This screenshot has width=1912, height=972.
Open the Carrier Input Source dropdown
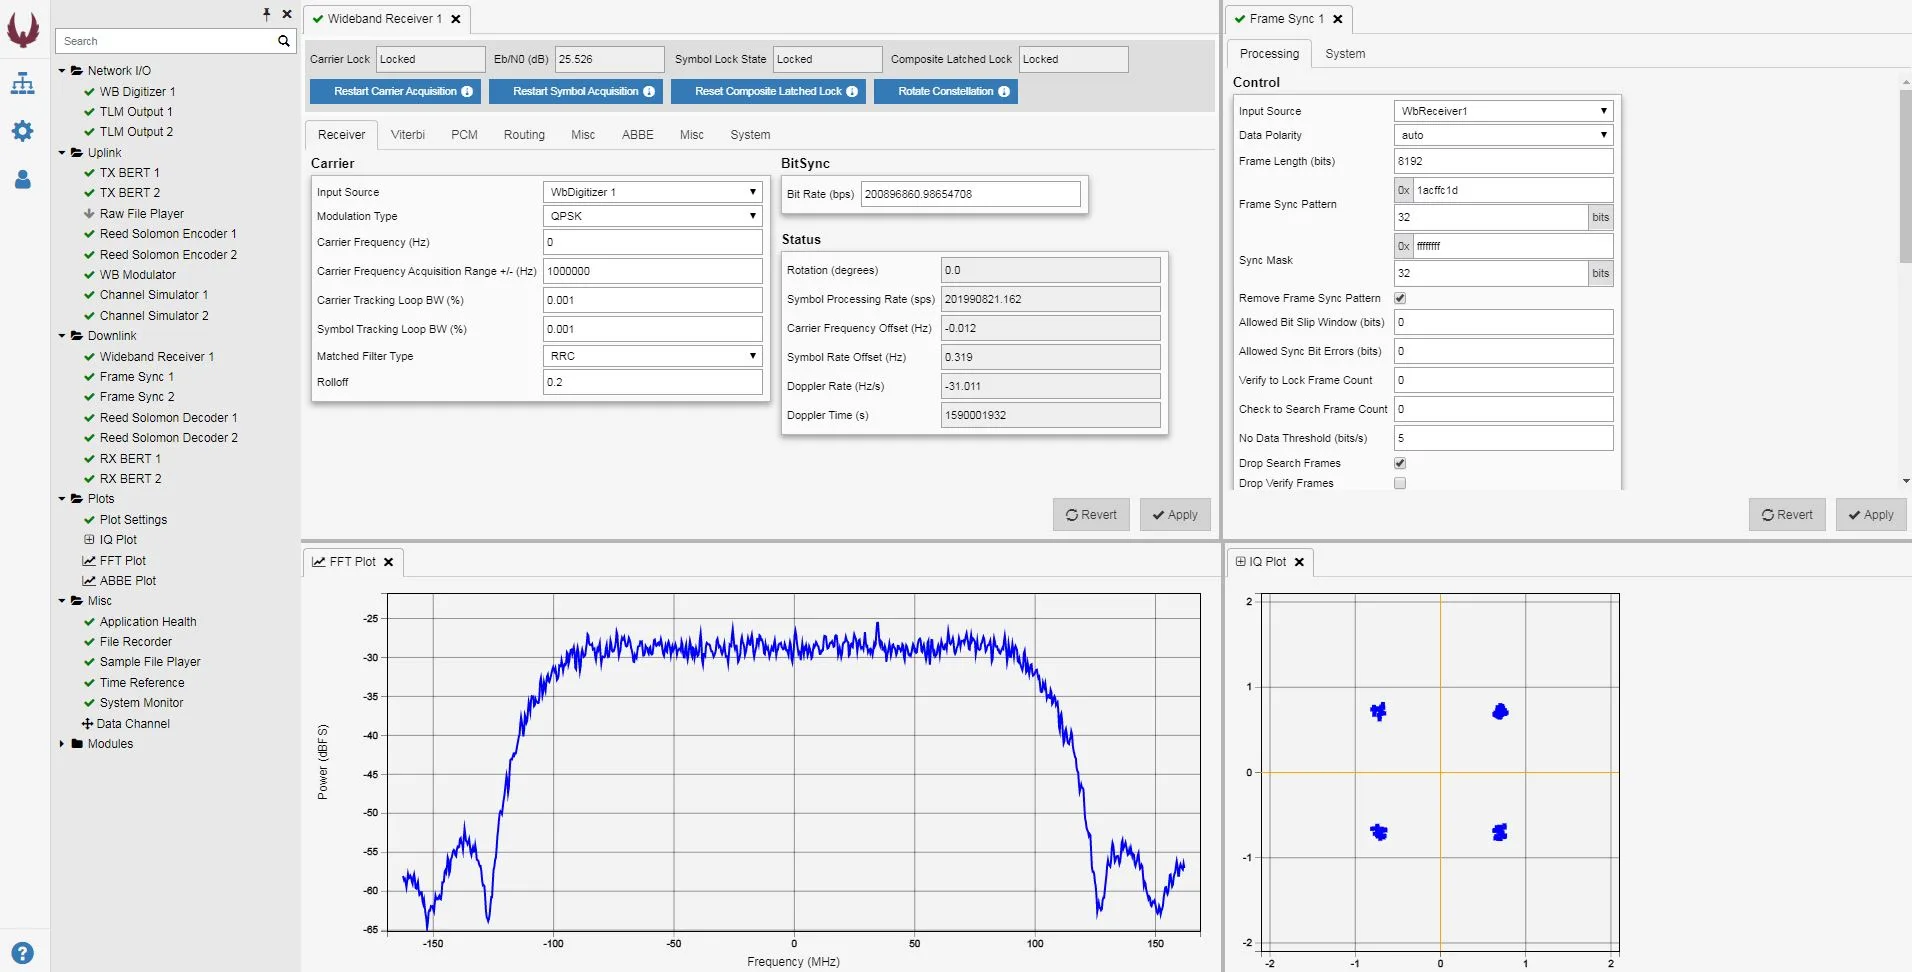point(653,192)
